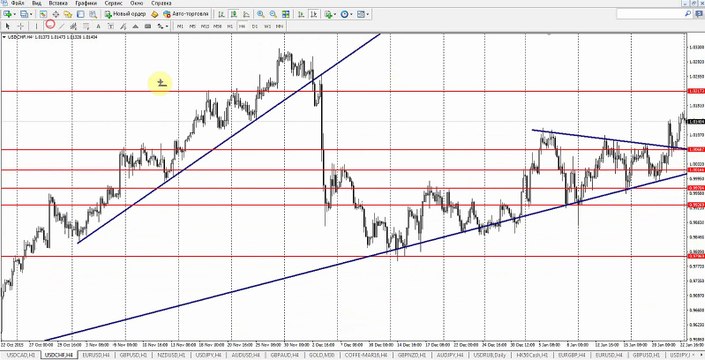The image size is (705, 360).
Task: Toggle chart shift
Action: coord(314,14)
